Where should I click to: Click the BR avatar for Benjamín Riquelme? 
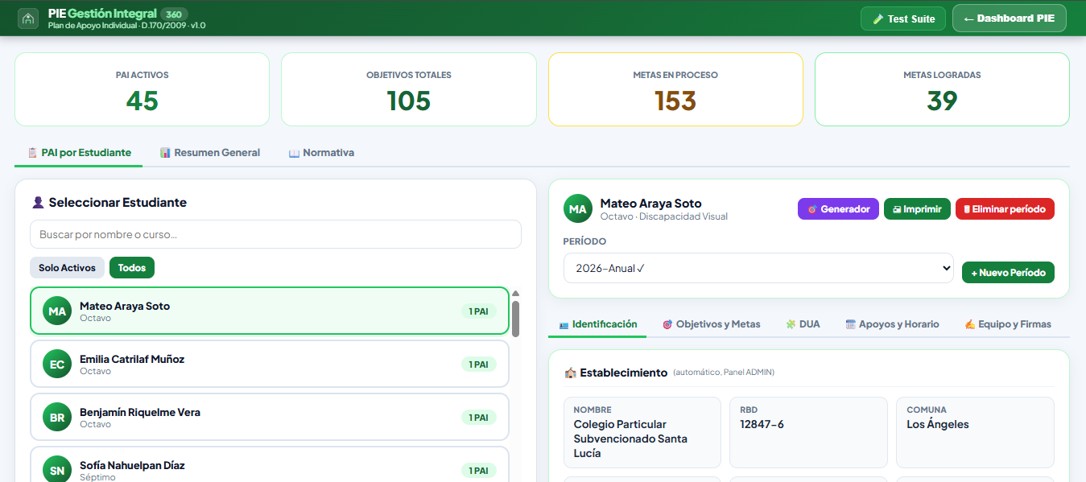[x=57, y=417]
